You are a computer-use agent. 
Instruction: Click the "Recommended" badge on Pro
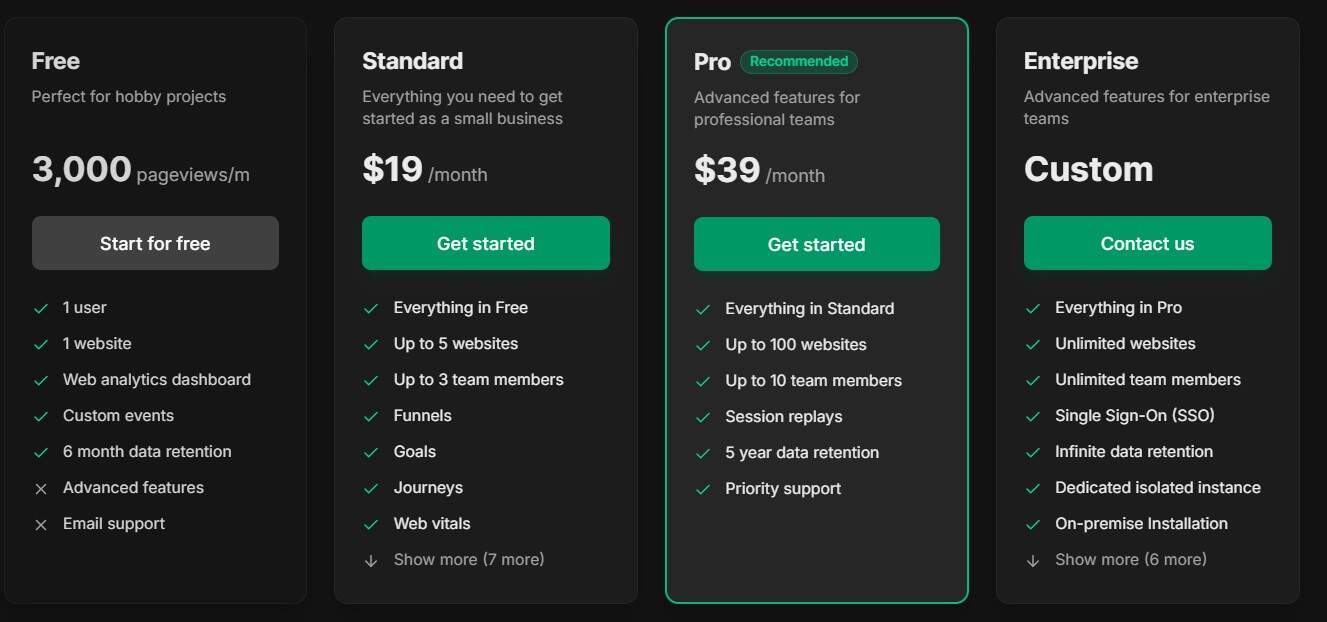[798, 61]
